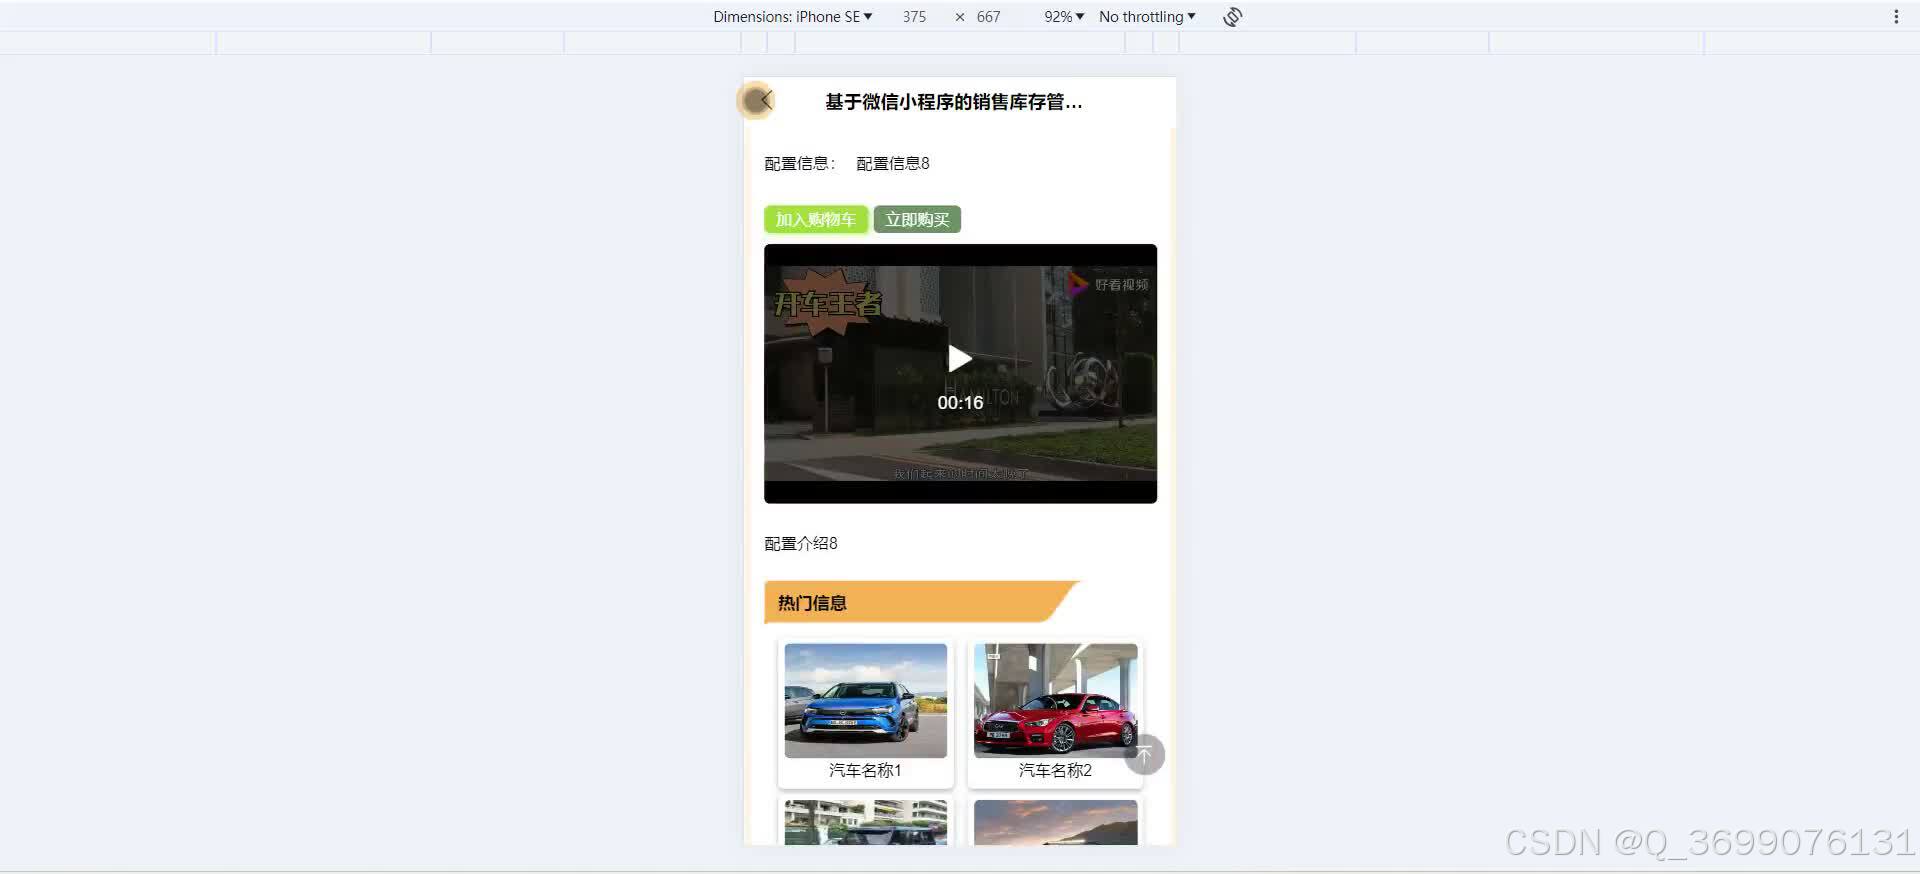Click the 汽车名称2 label
The image size is (1920, 874).
1055,770
